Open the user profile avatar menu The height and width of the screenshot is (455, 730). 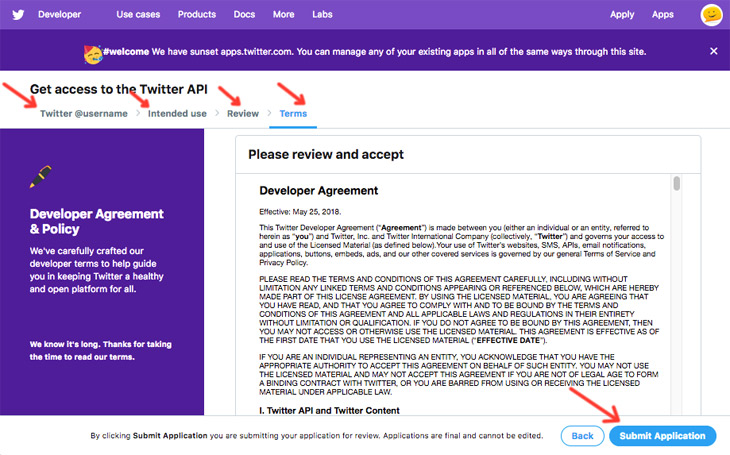pos(711,15)
